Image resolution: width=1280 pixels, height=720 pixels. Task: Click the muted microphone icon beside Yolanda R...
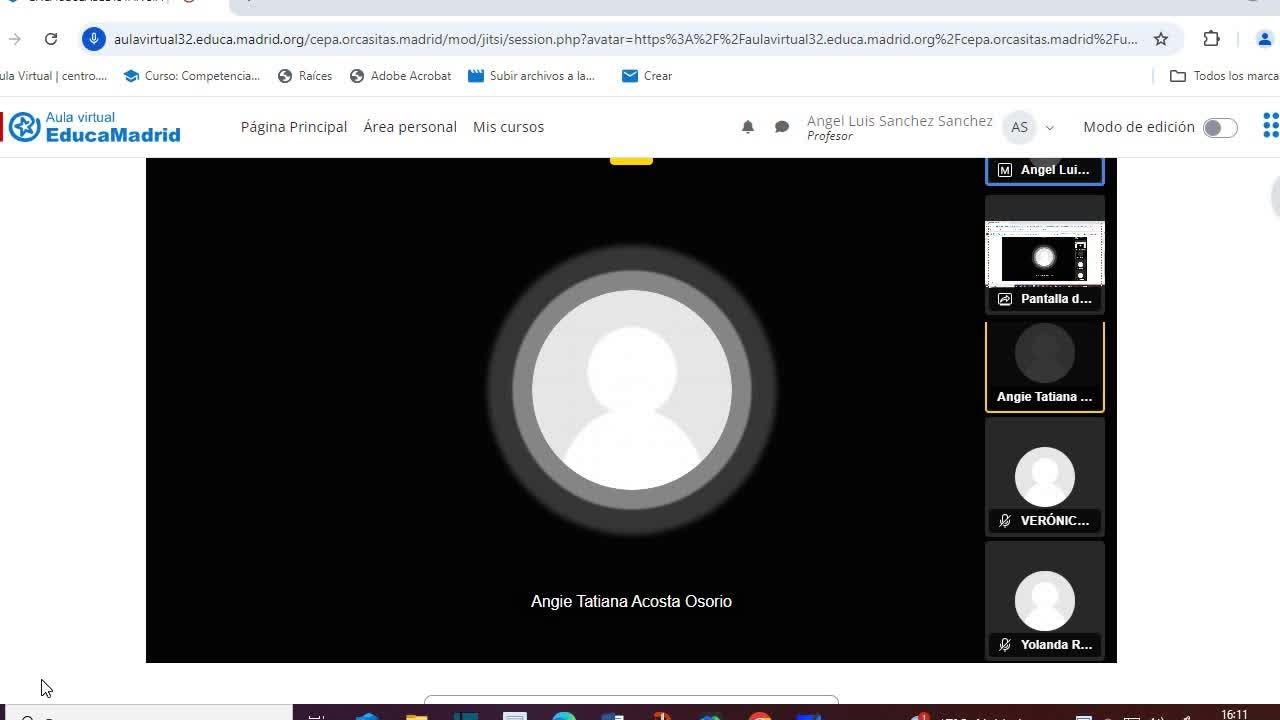tap(1005, 645)
